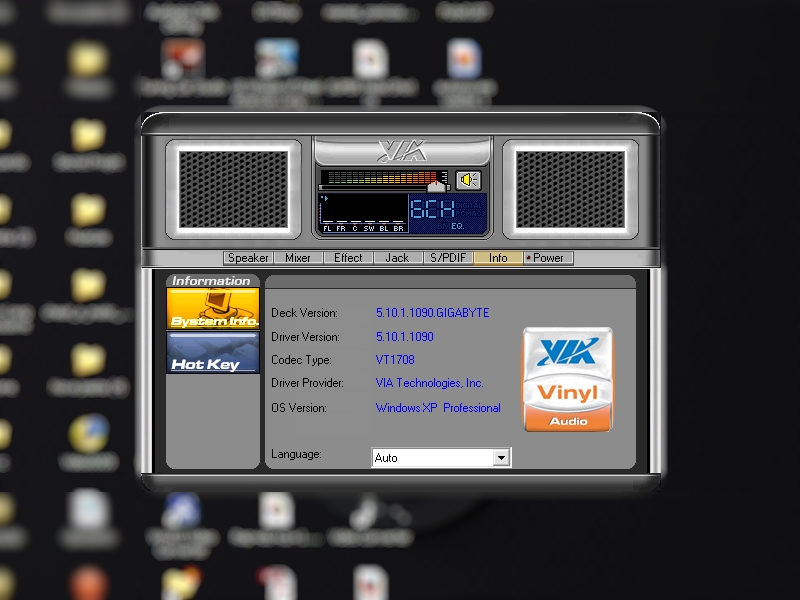
Task: Click Windows XP Professional OS text
Action: pyautogui.click(x=438, y=408)
